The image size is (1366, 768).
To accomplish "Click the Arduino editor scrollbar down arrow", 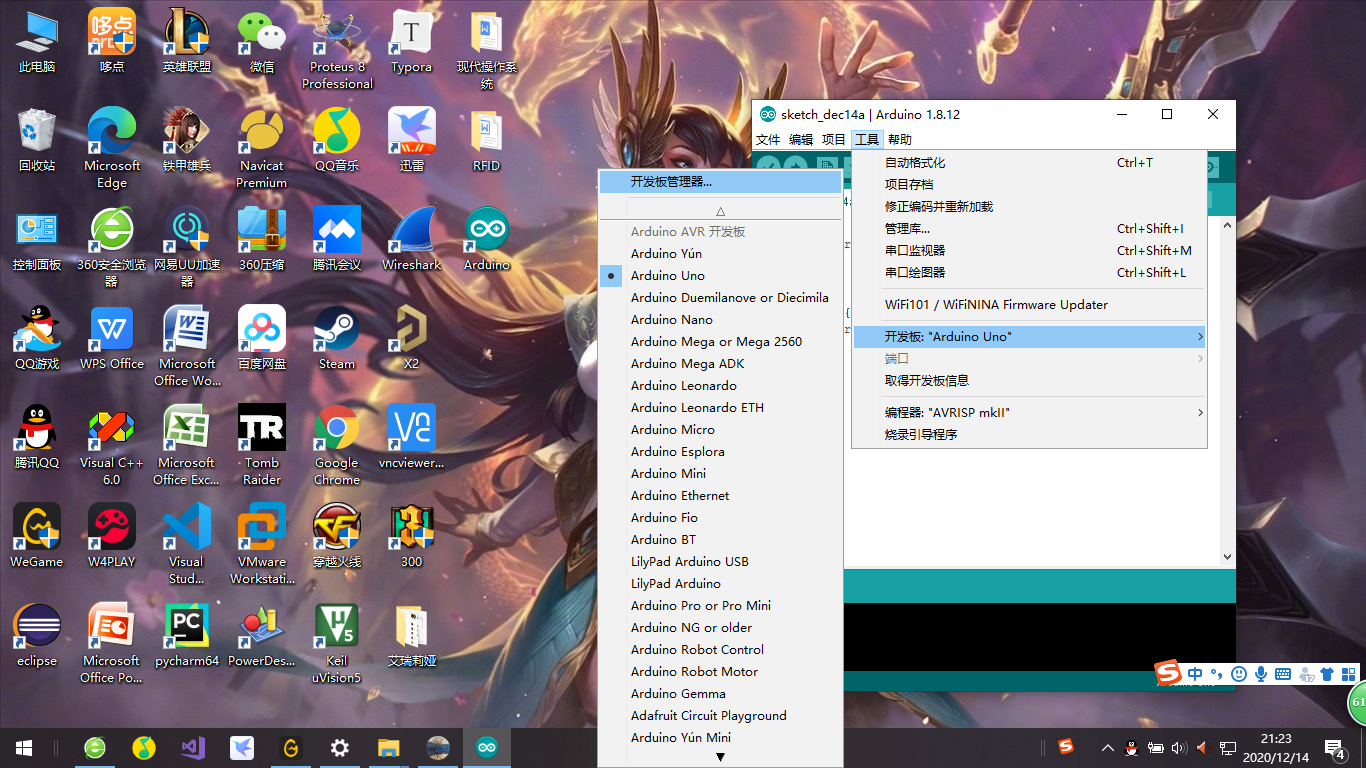I will 1227,557.
